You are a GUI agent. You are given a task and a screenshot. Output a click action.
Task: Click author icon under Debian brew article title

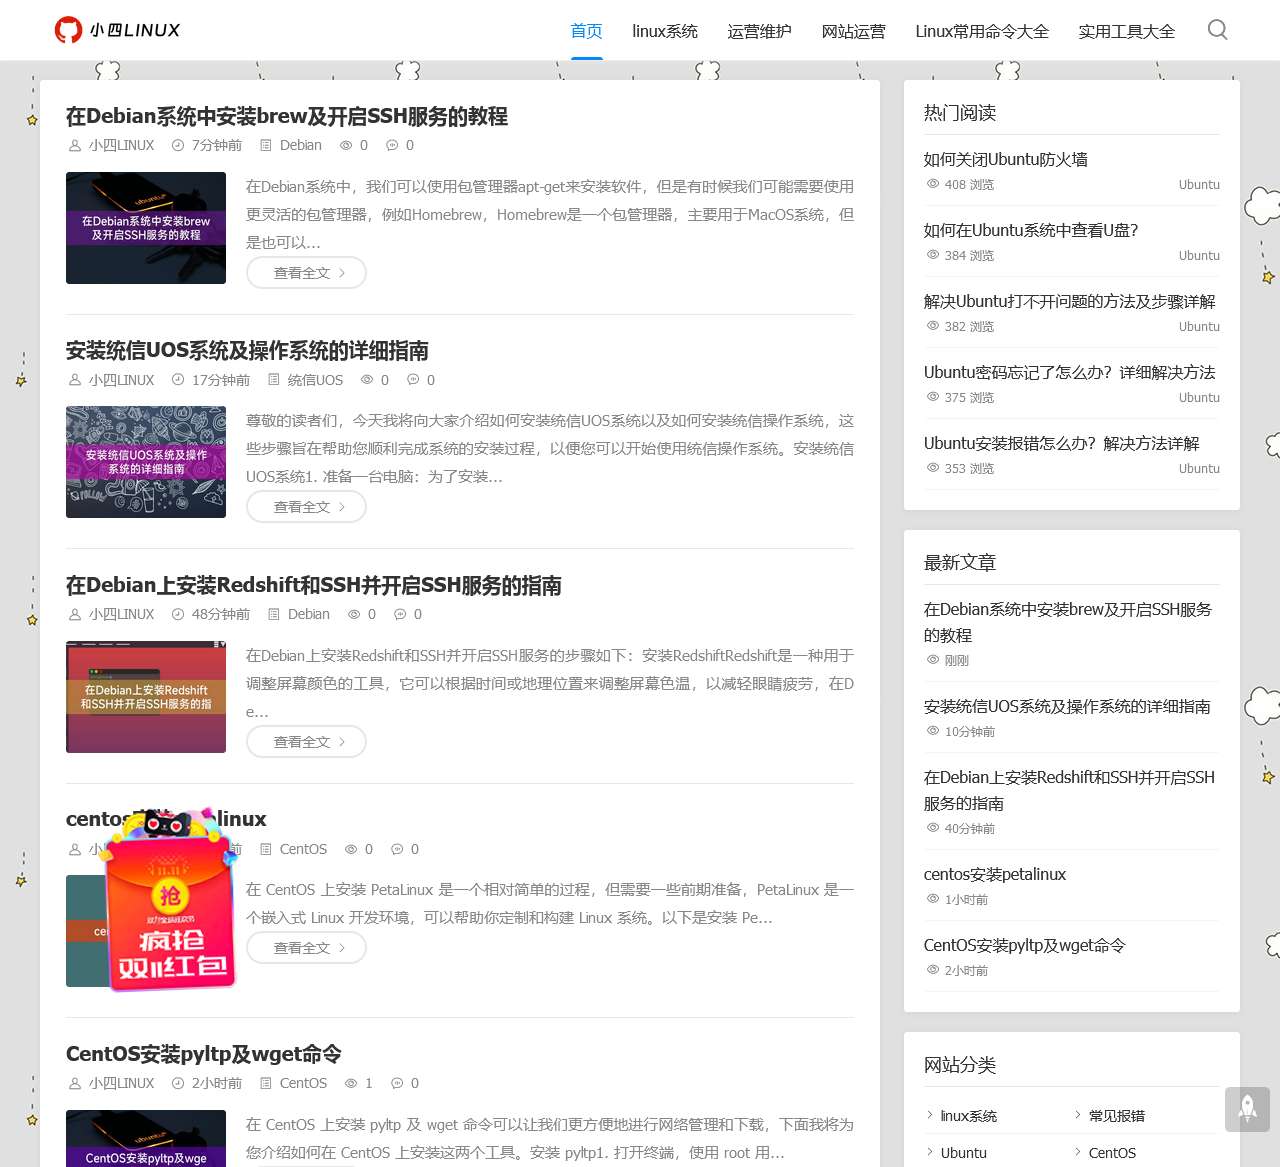[x=75, y=145]
